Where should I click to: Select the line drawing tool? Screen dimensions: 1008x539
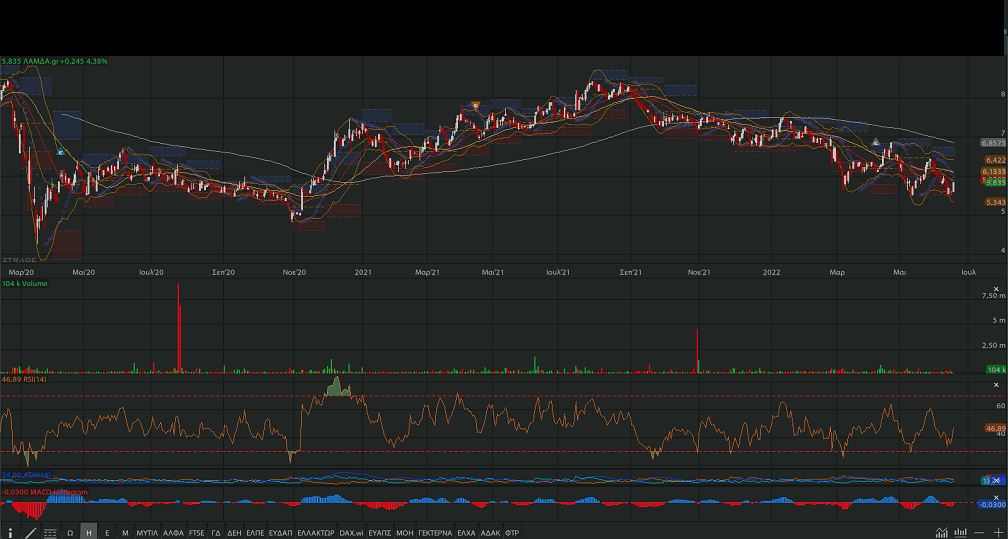click(x=31, y=532)
